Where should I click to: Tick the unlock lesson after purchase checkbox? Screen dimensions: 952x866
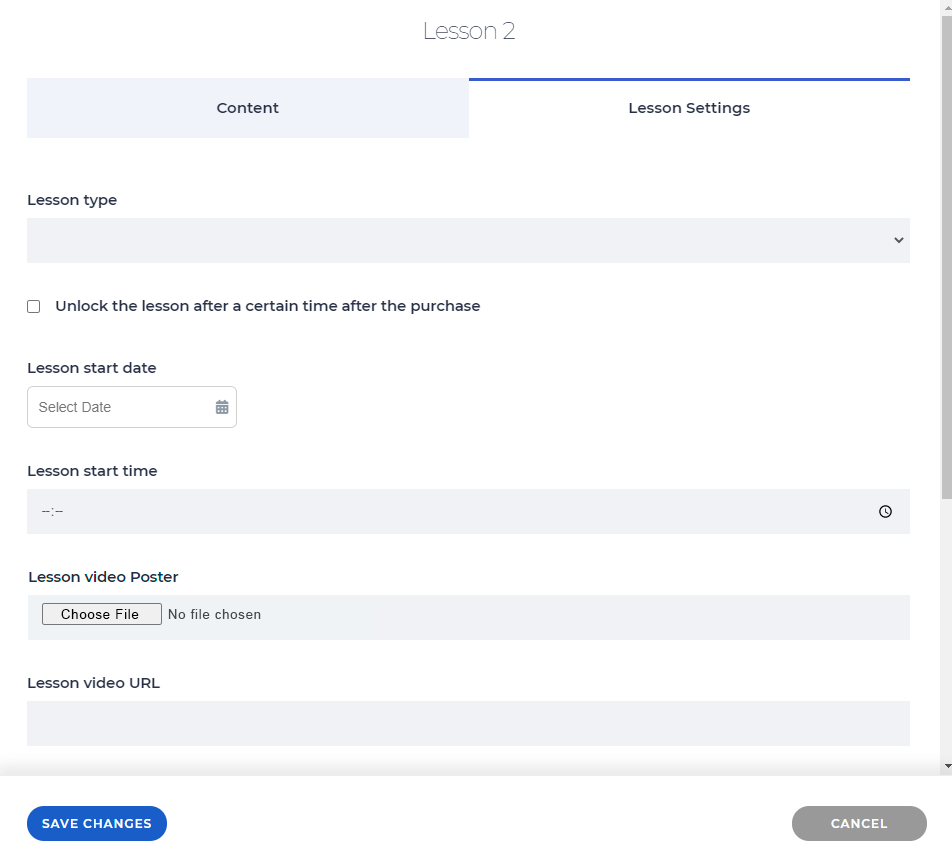point(34,306)
